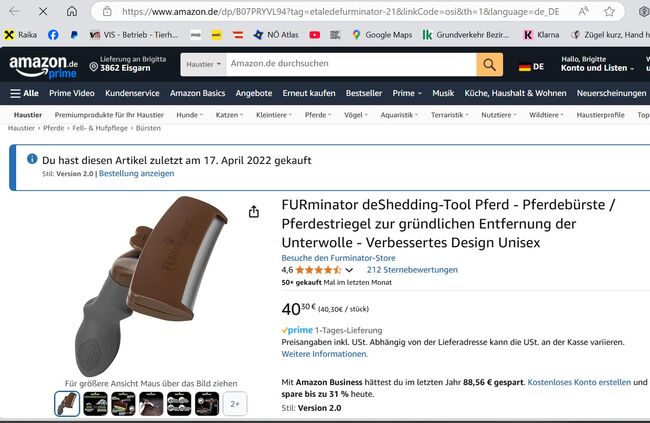Open Google Maps bookmark
Screen dimensions: 650x423
382,35
